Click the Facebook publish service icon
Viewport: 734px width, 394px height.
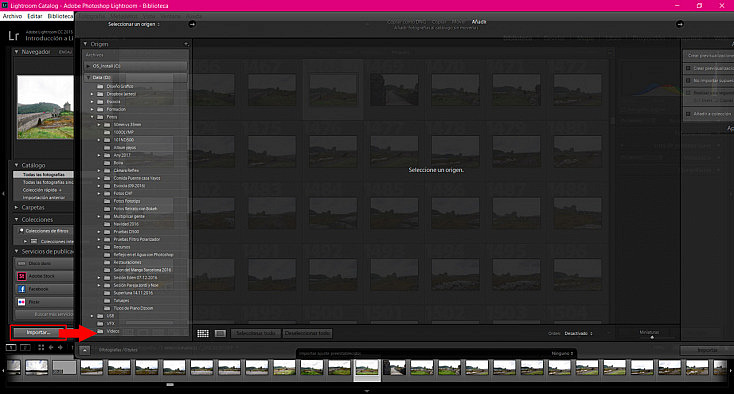pos(22,289)
